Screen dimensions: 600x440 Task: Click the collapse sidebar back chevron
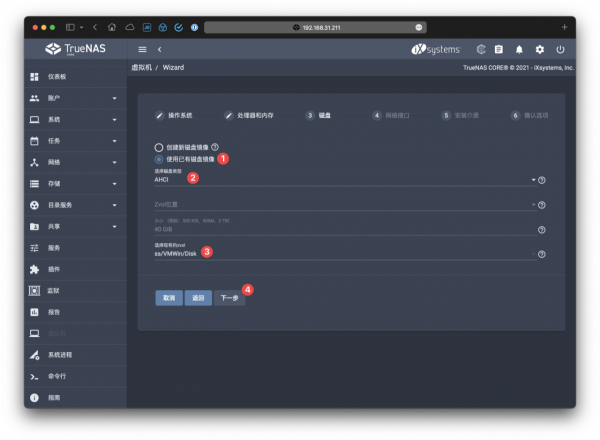160,49
